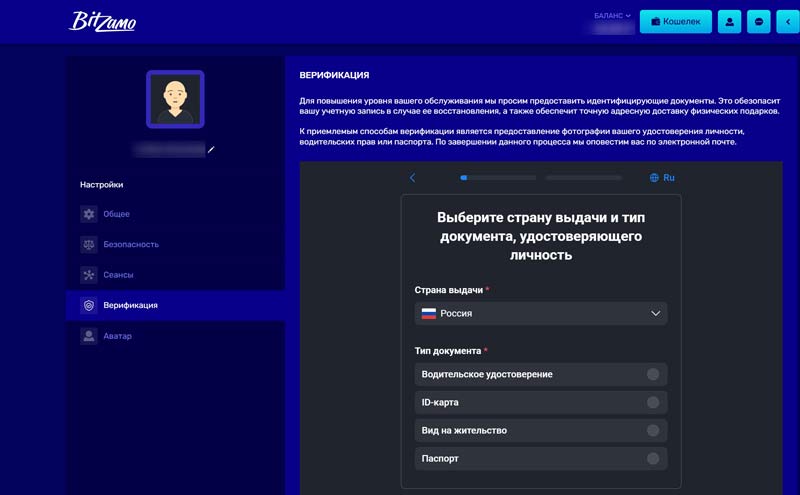Viewport: 800px width, 495px height.
Task: Open the Сеансы settings section
Action: pyautogui.click(x=118, y=274)
